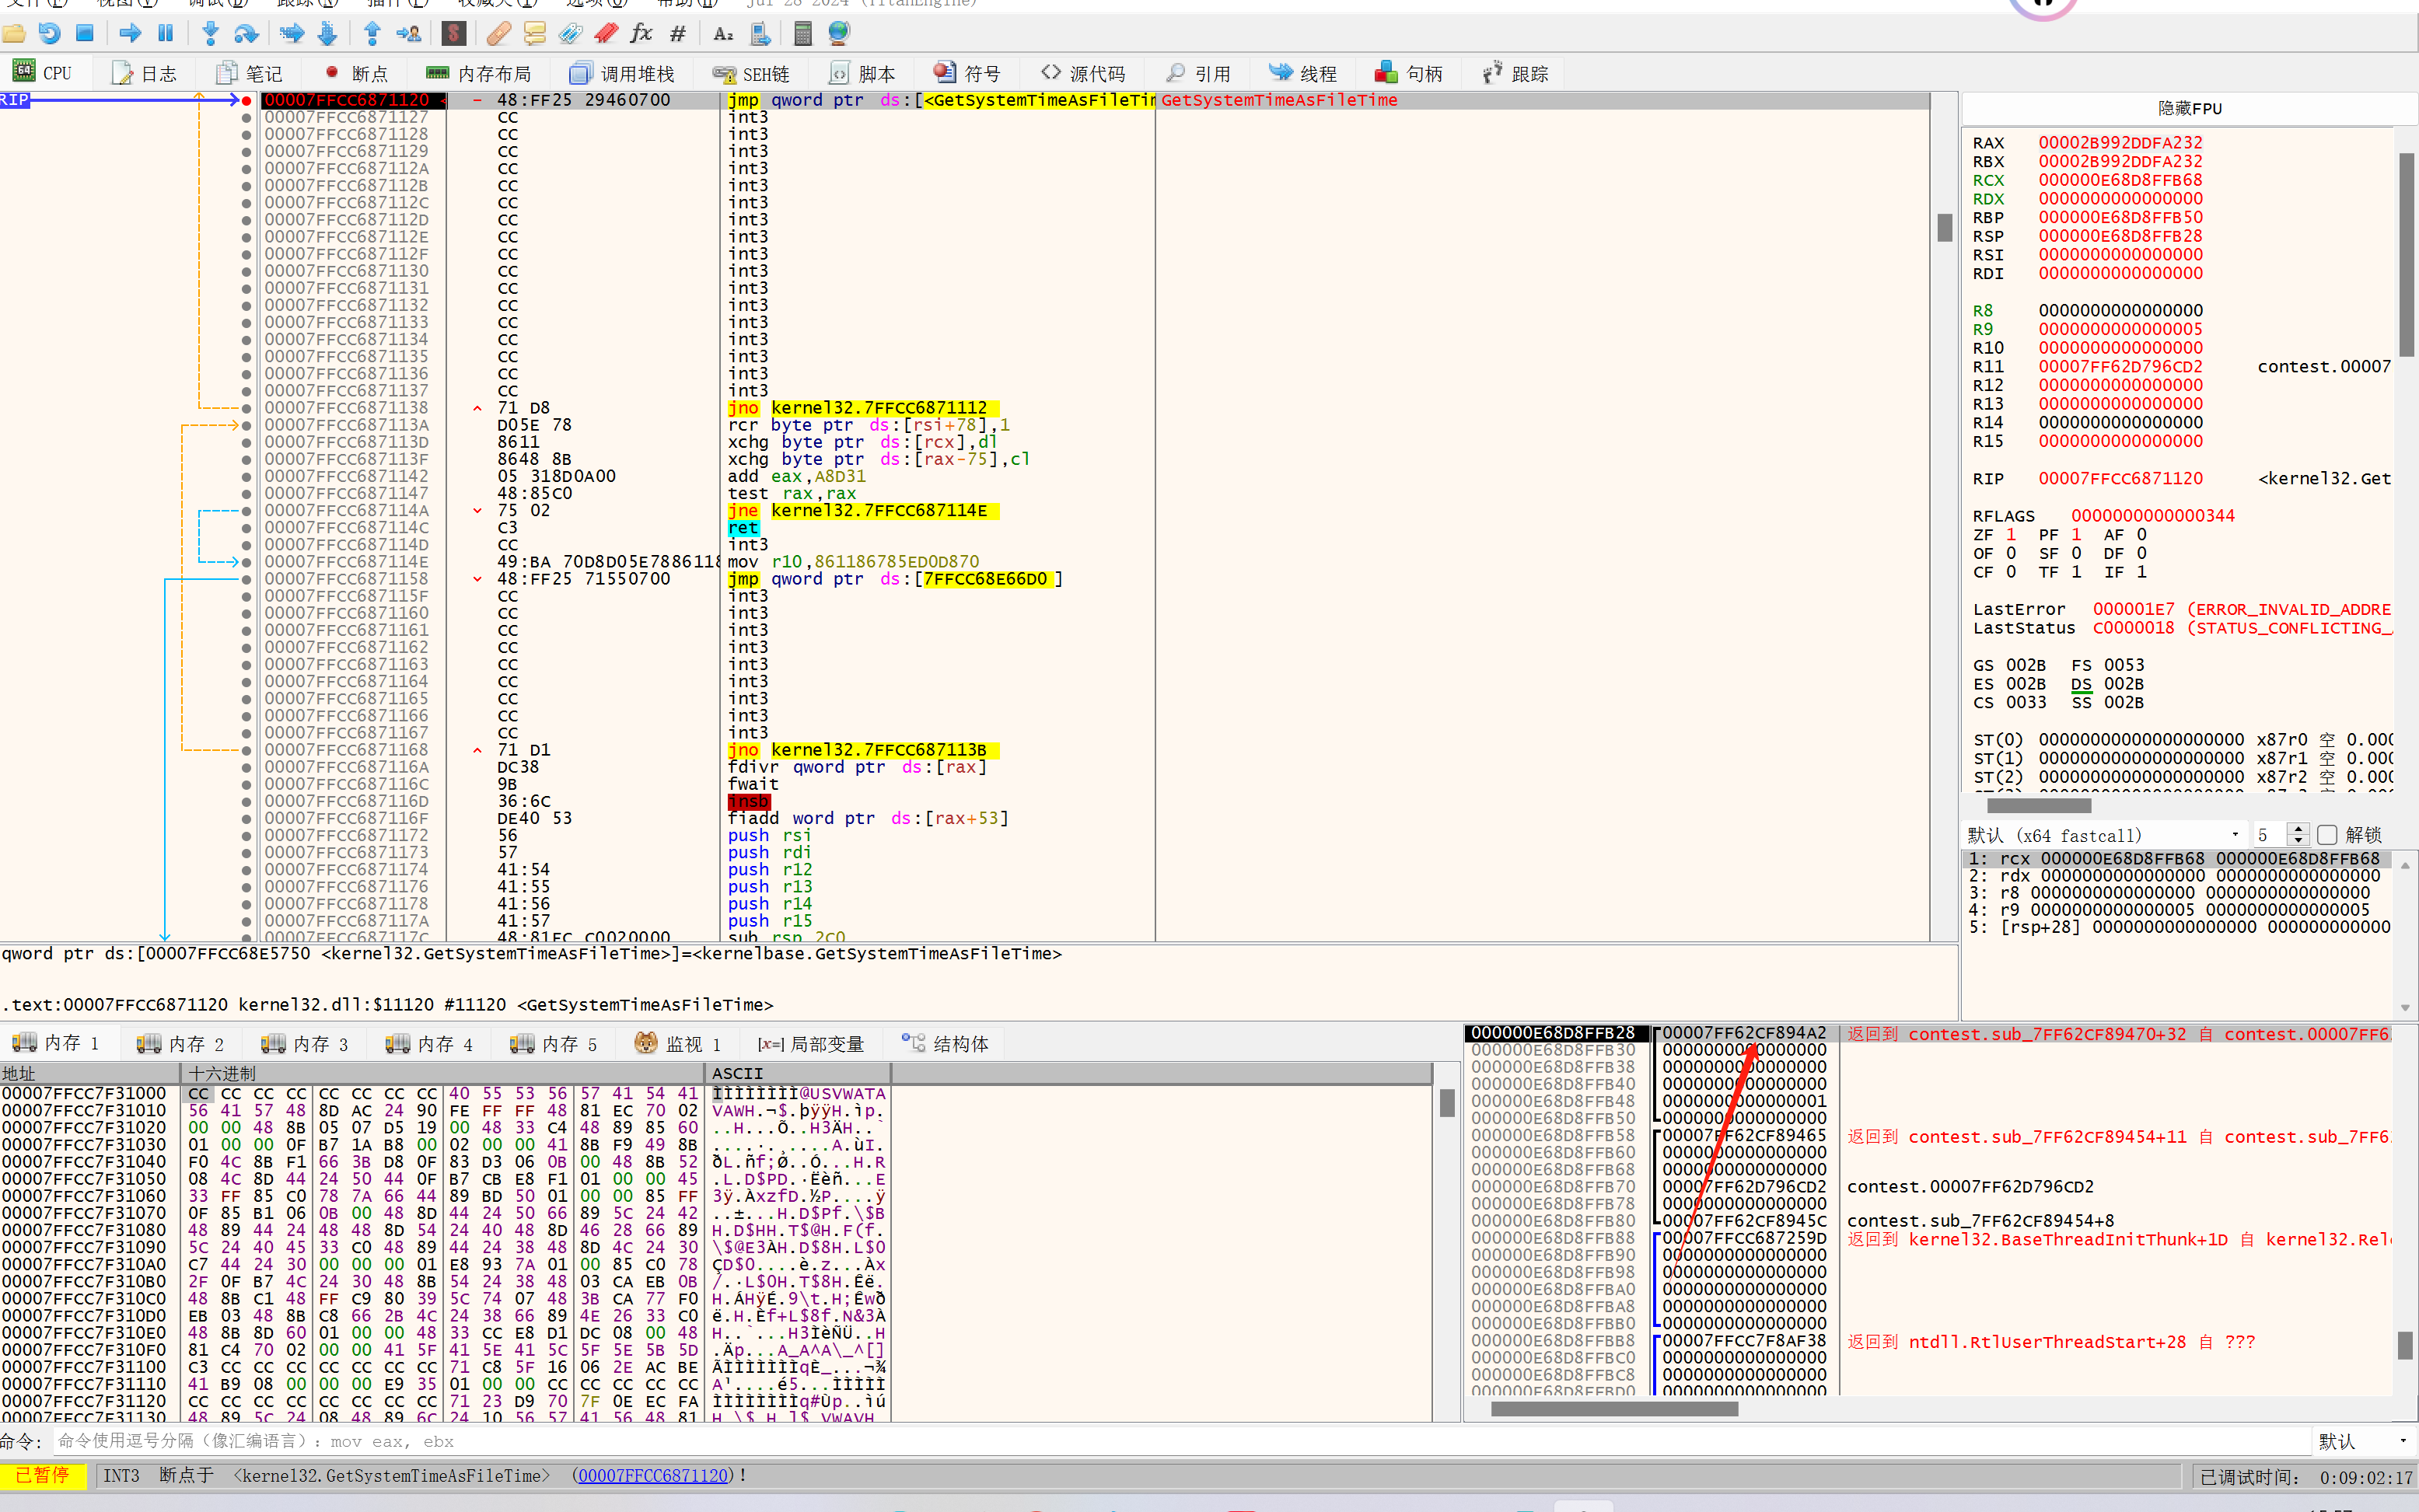The width and height of the screenshot is (2419, 1512).
Task: Start trace over
Action: (x=328, y=34)
